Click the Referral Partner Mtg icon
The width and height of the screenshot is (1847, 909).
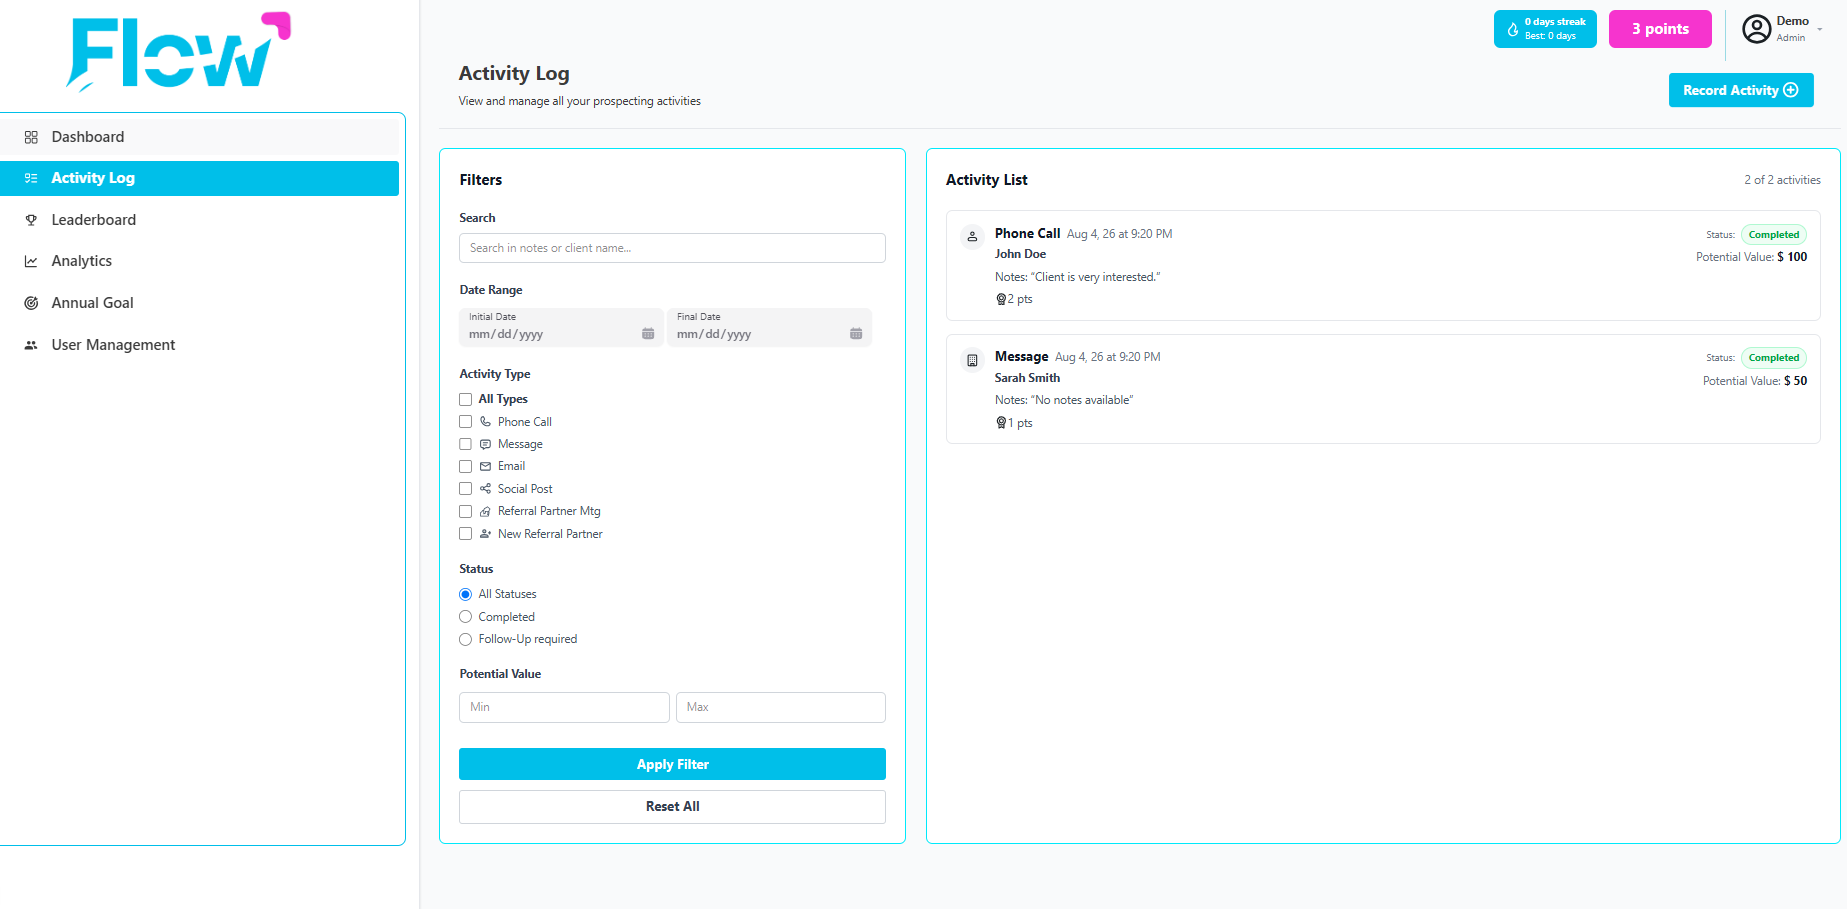point(485,511)
